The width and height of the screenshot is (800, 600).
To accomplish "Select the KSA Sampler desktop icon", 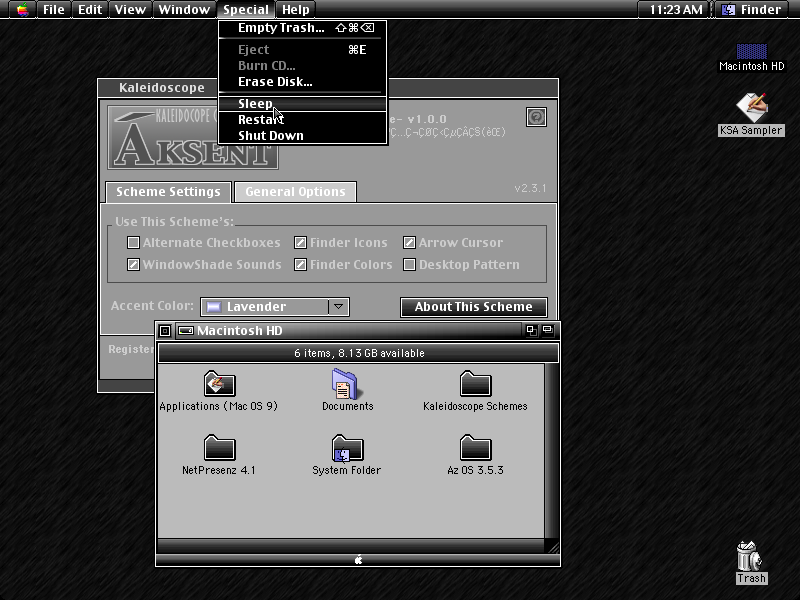I will 752,107.
